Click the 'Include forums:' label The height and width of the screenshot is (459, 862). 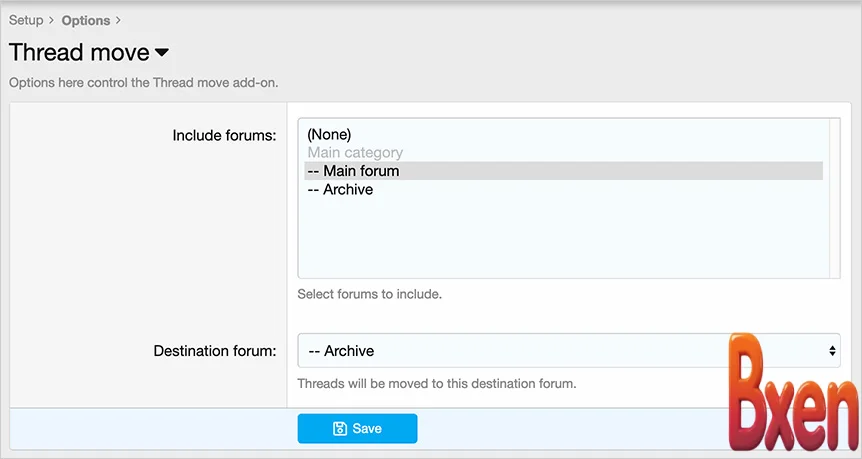pyautogui.click(x=224, y=135)
